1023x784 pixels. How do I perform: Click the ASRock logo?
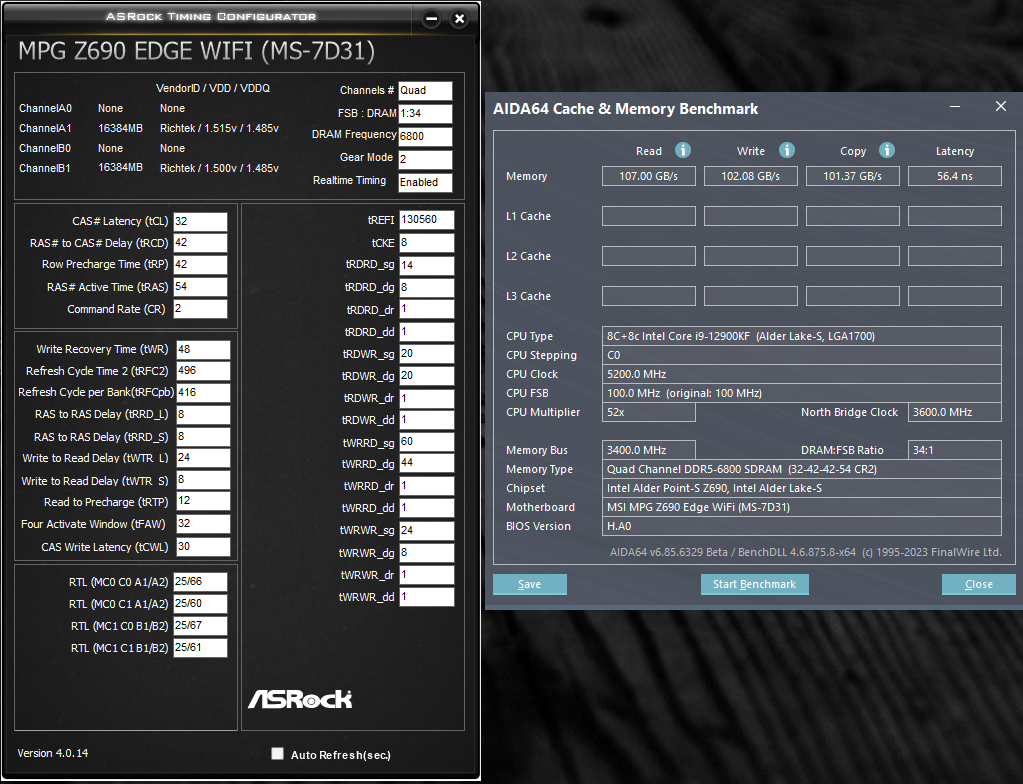300,699
